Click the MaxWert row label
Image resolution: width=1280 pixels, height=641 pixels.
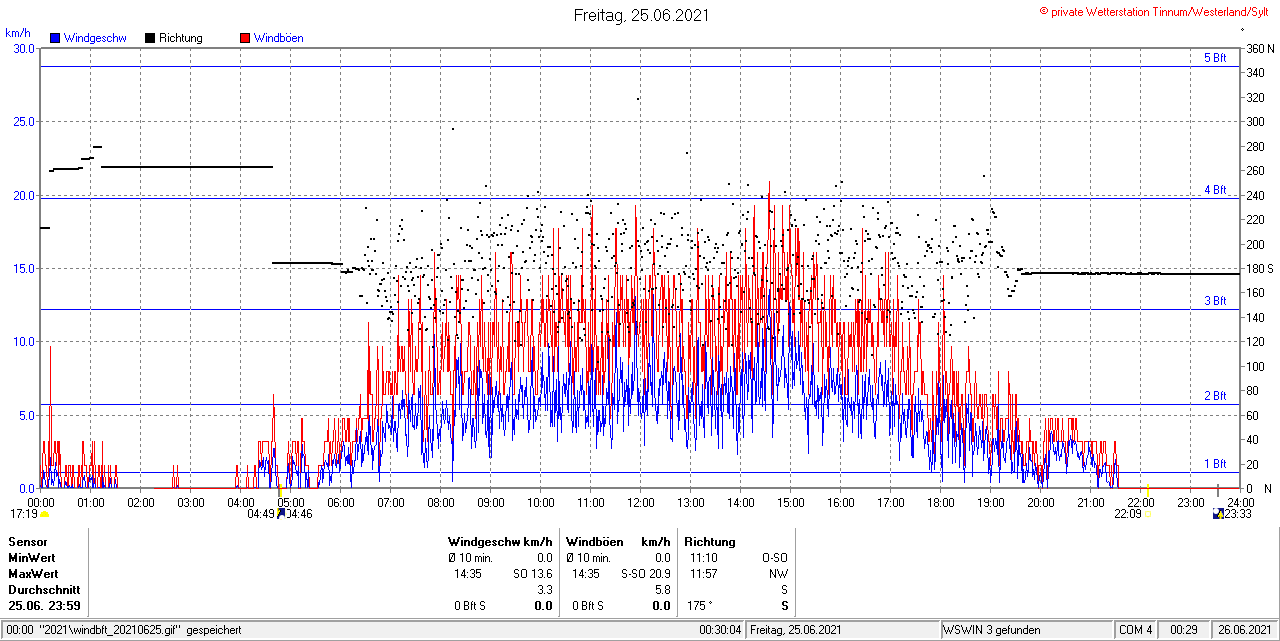click(33, 574)
